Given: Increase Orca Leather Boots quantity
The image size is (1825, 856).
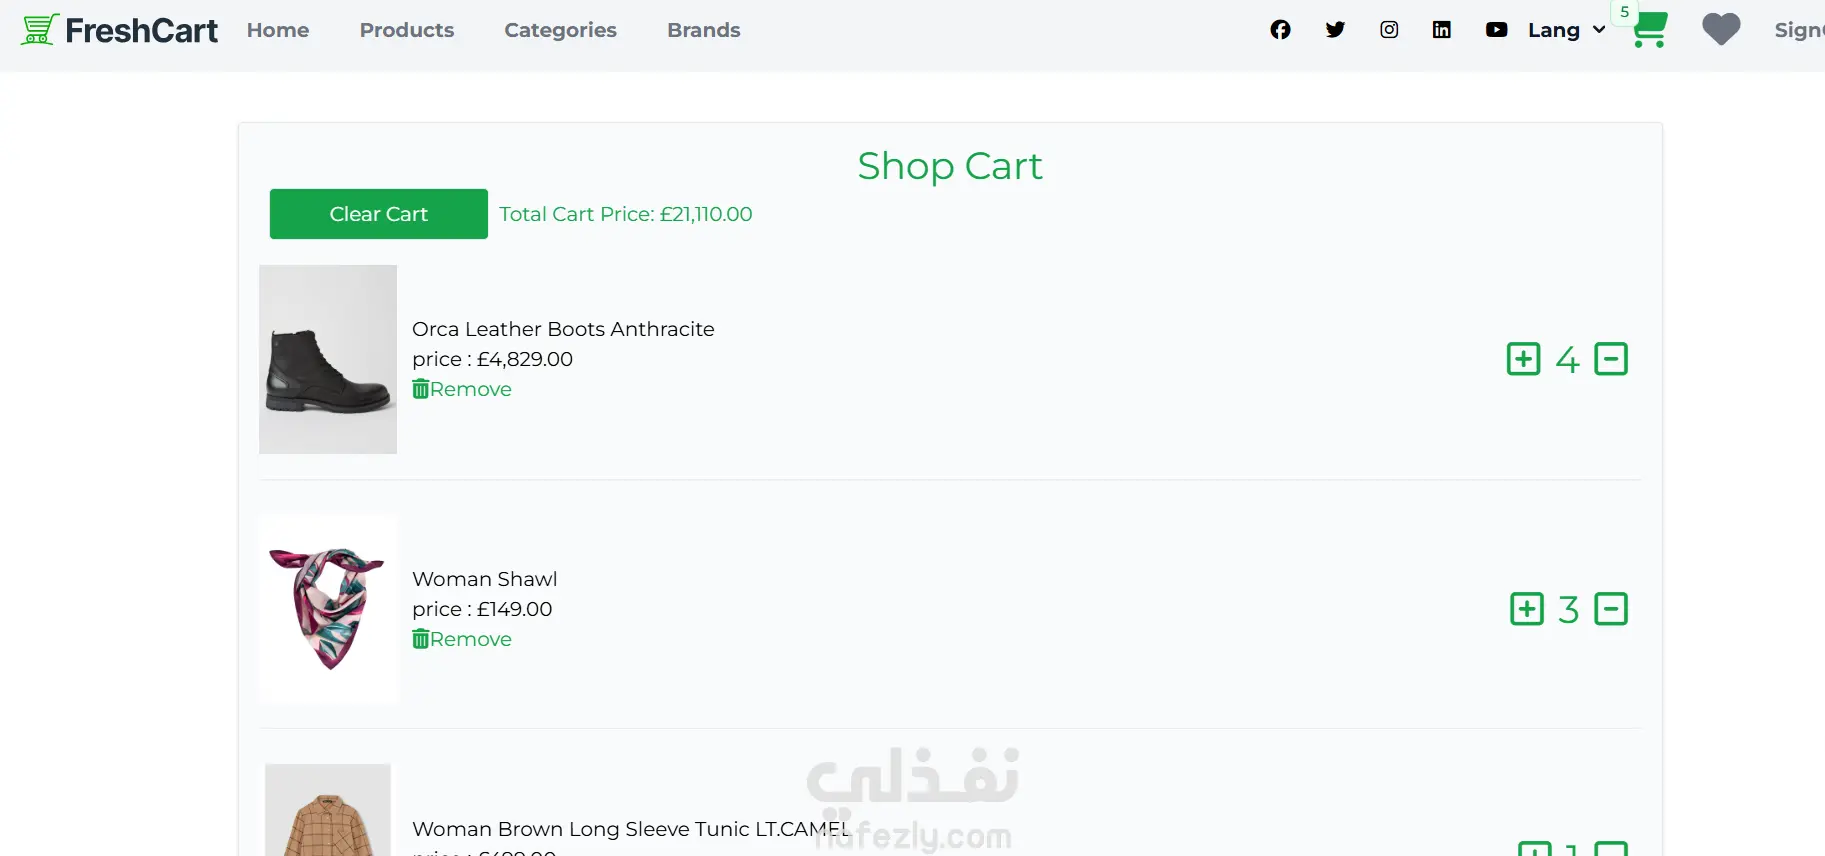Looking at the screenshot, I should coord(1523,359).
